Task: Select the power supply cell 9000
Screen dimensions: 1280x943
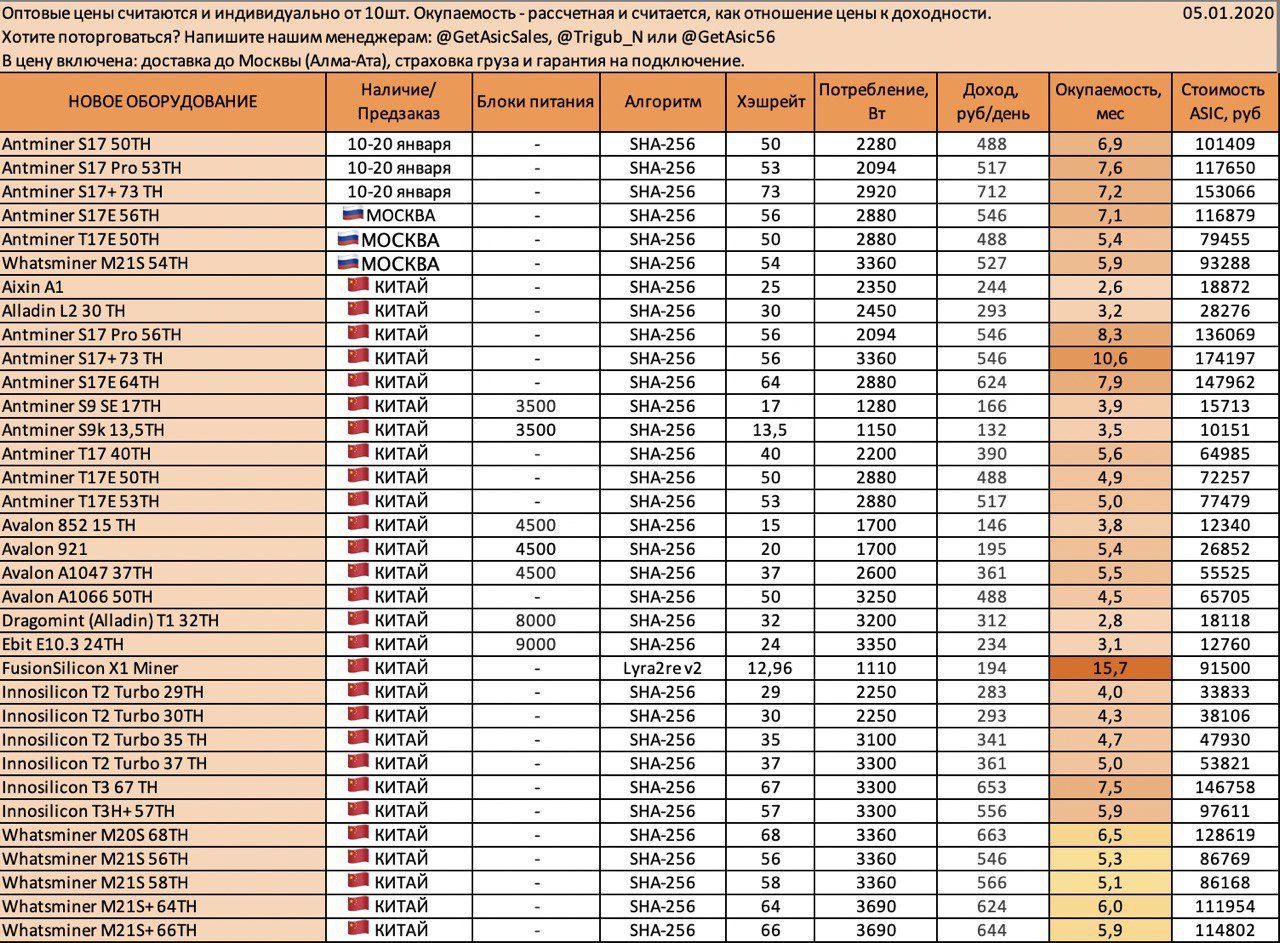Action: [536, 644]
